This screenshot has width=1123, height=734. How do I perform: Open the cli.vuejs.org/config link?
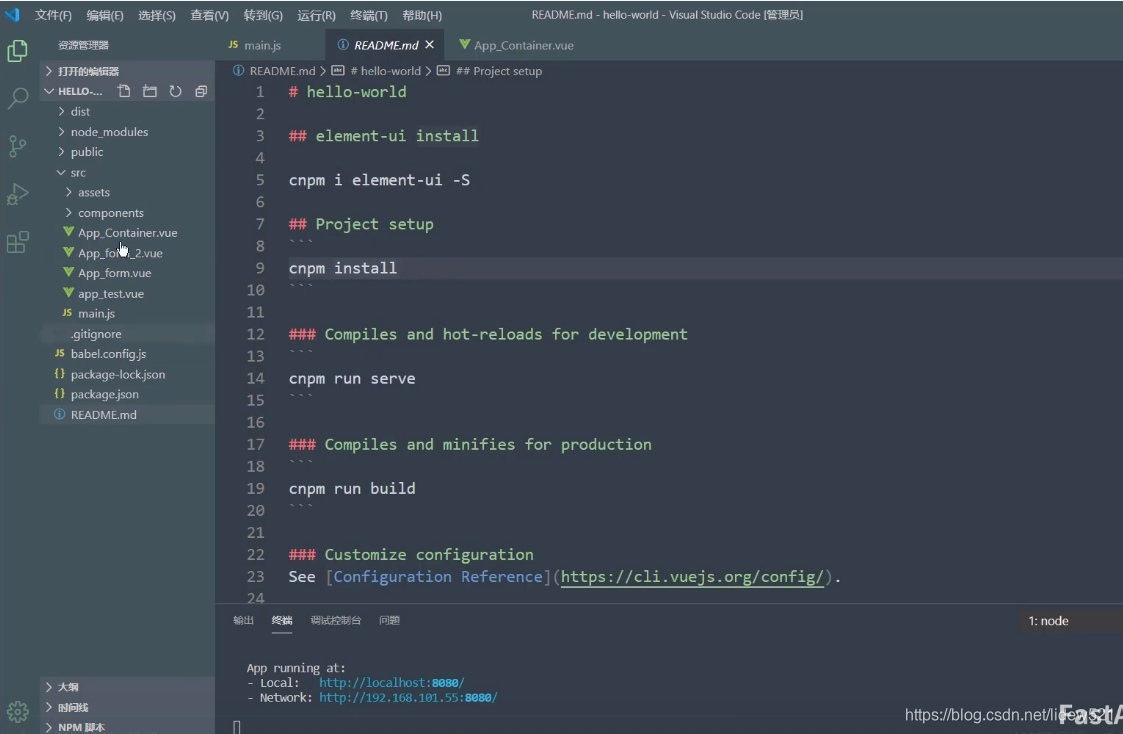click(693, 576)
